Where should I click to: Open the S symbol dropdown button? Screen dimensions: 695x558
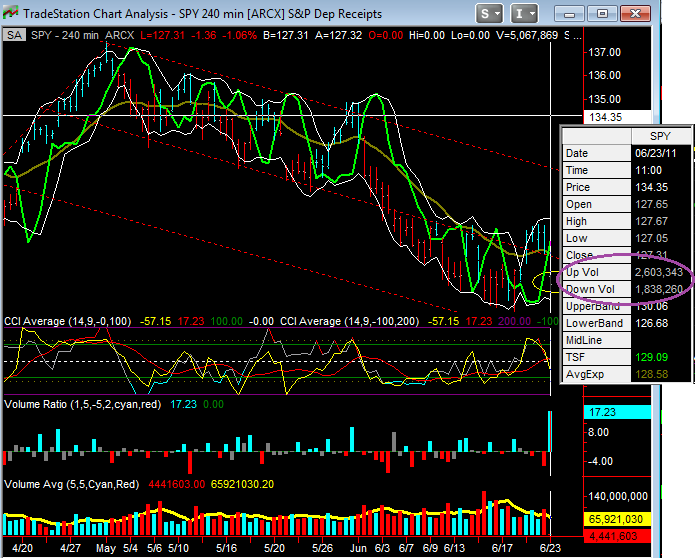click(x=489, y=14)
